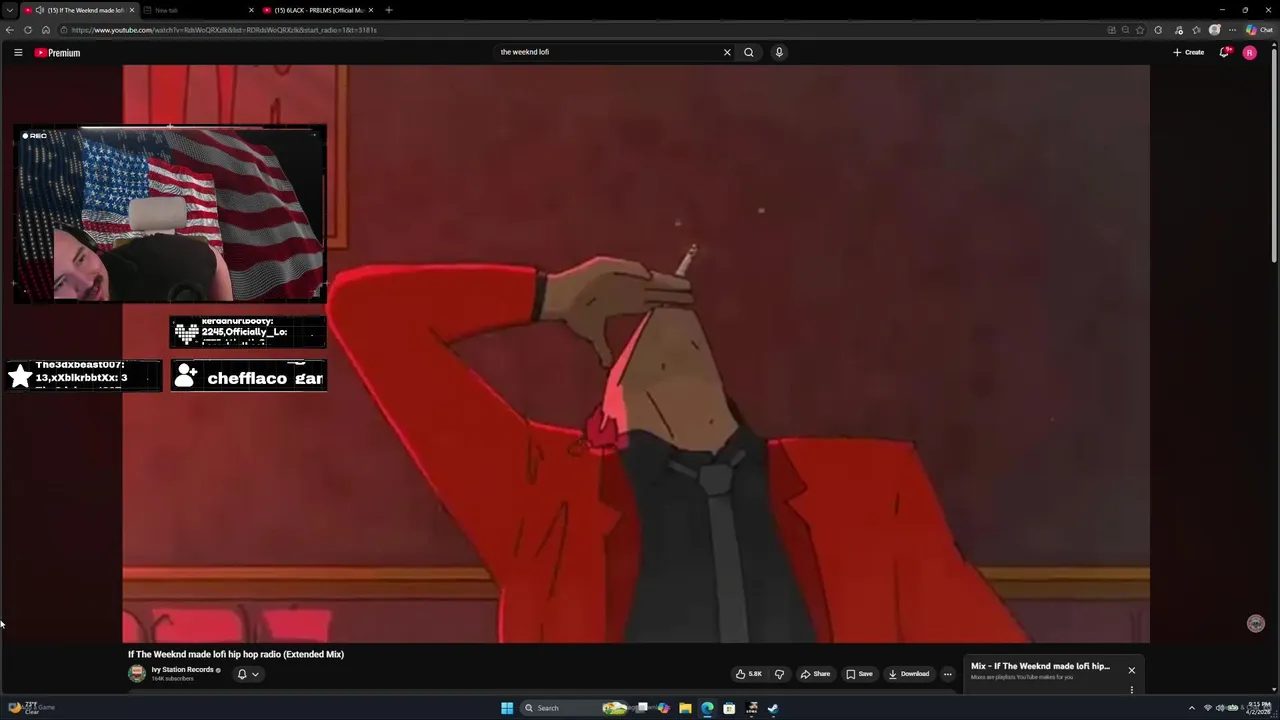This screenshot has width=1280, height=720.
Task: Open Windows Start menu
Action: coord(507,708)
